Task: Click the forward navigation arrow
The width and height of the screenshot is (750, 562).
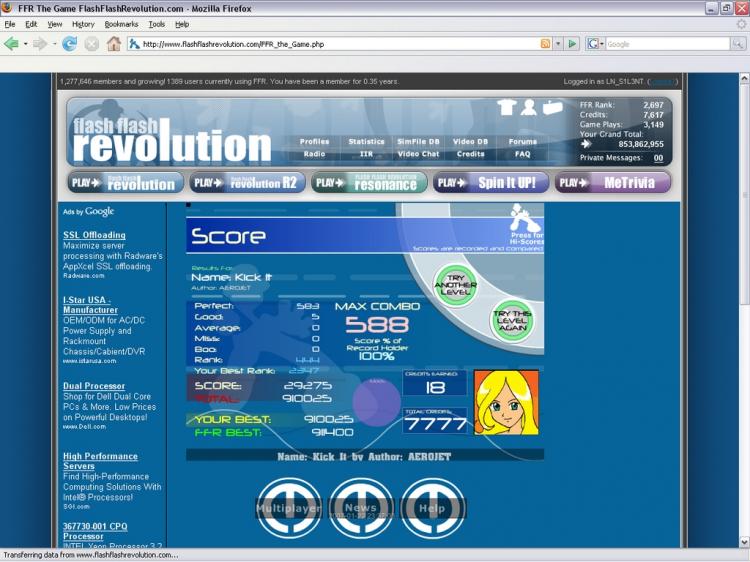Action: [40, 44]
